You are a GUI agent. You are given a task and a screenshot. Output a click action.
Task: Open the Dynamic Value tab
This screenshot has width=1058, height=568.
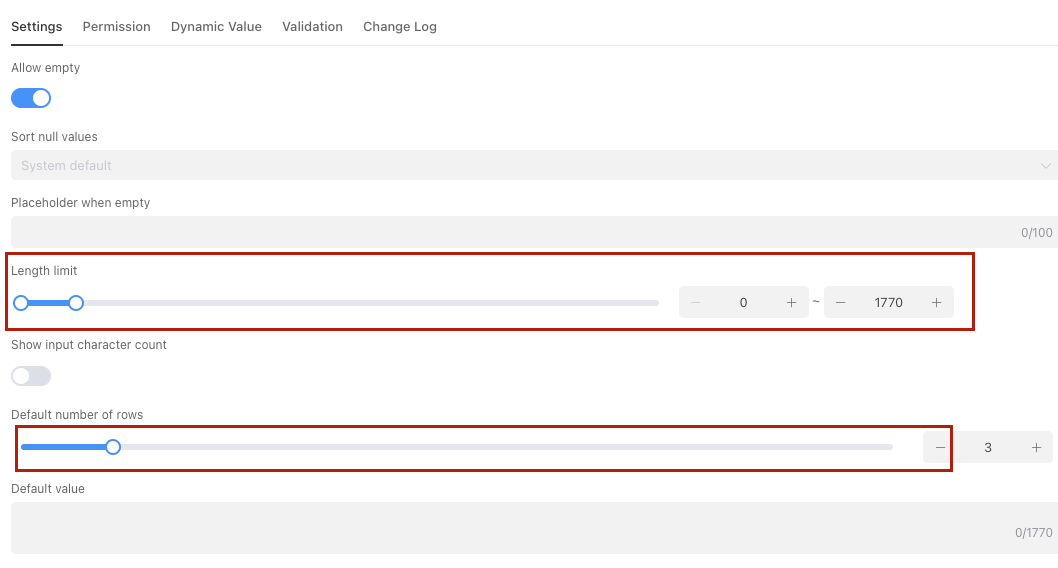coord(216,27)
